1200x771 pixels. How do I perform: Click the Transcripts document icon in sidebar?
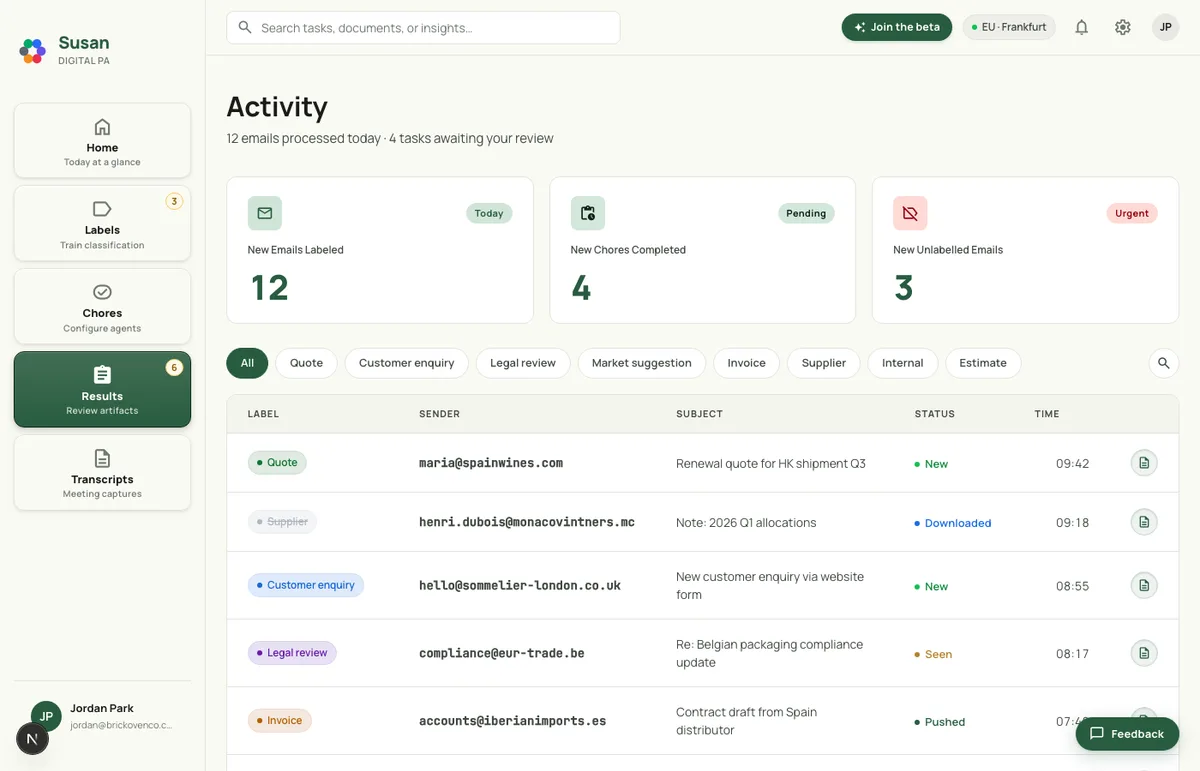click(102, 458)
